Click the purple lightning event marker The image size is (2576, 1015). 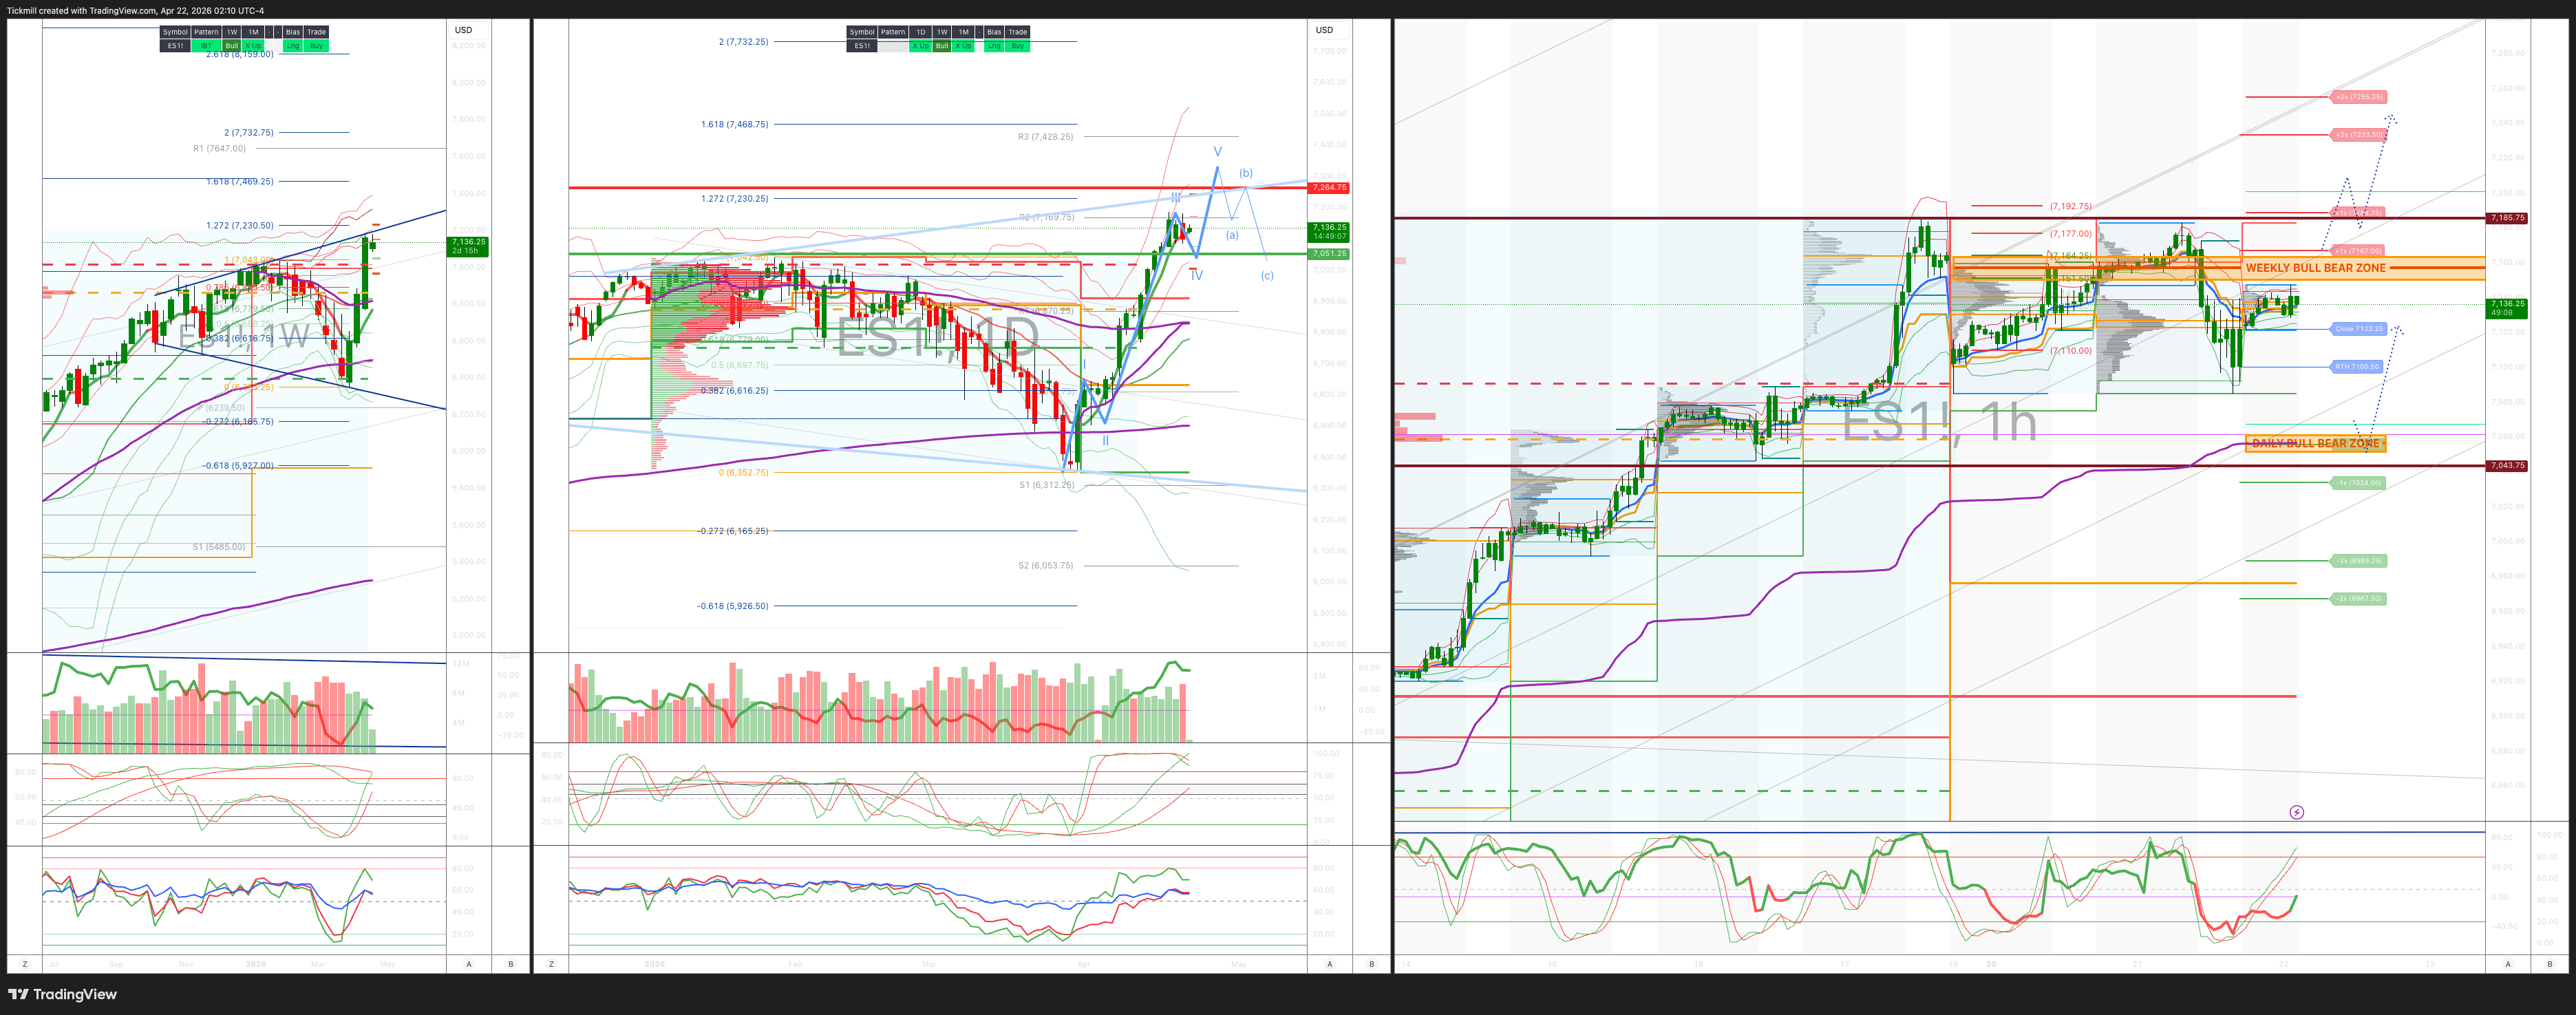[2296, 812]
